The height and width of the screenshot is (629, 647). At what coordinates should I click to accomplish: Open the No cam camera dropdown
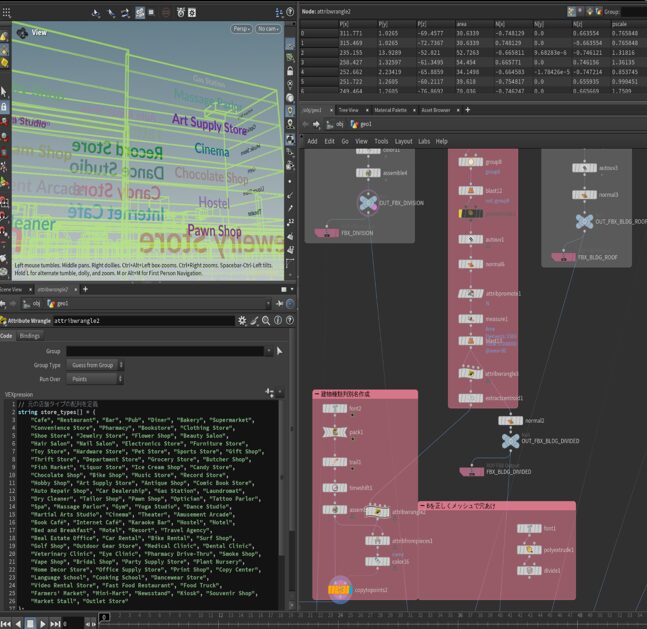click(268, 29)
